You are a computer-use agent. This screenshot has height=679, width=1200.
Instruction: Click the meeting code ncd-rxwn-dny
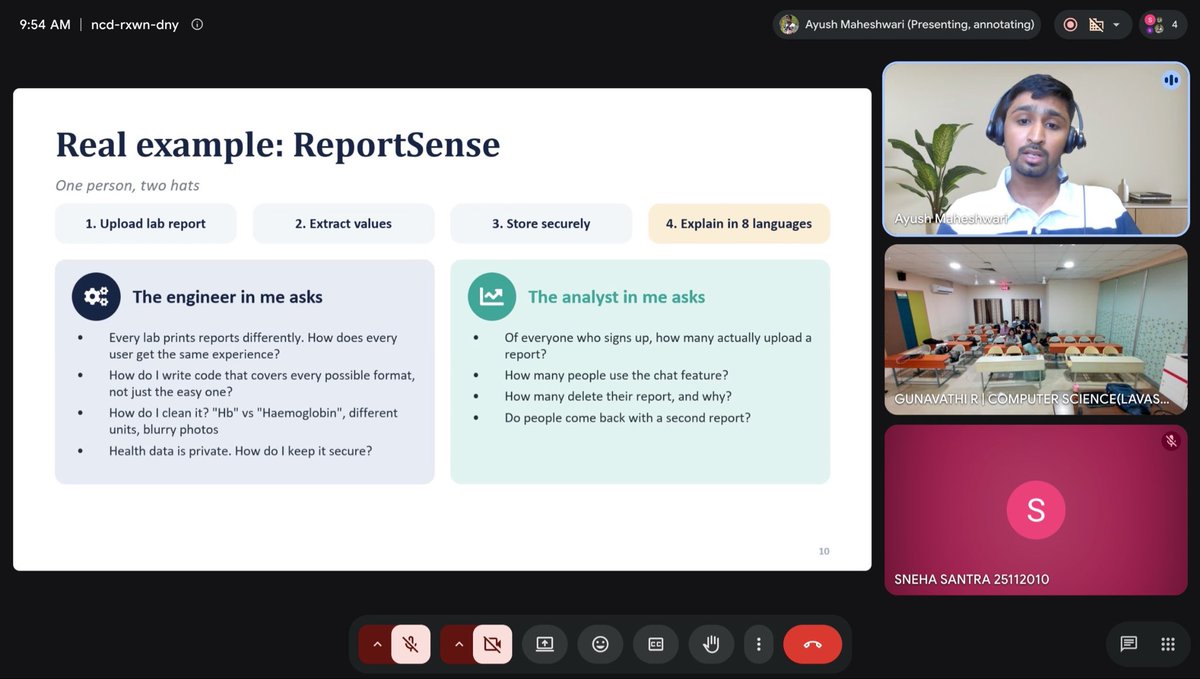[x=135, y=25]
